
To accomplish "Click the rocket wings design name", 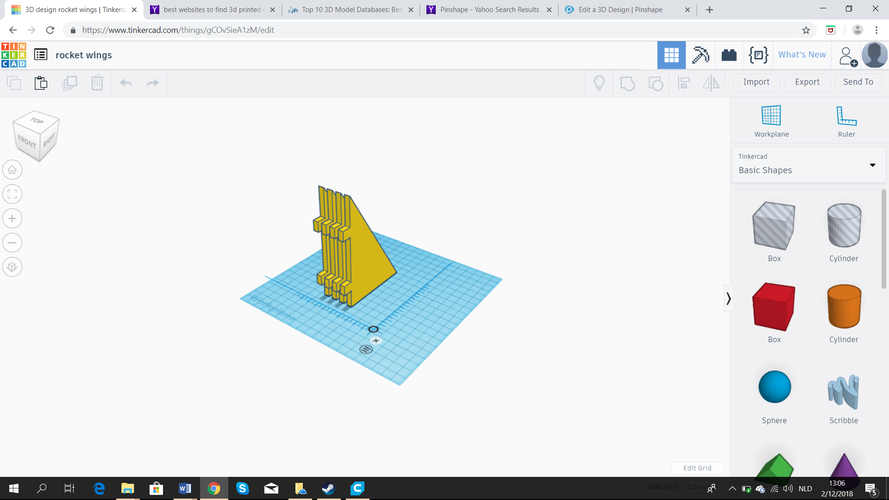I will [84, 55].
